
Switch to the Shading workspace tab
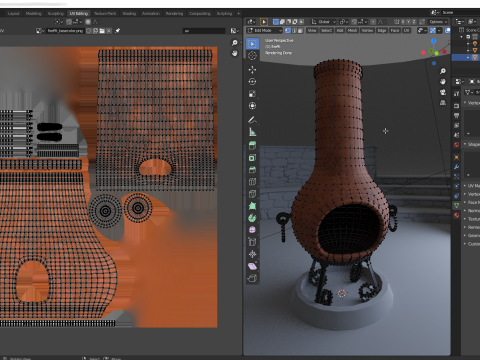click(129, 13)
